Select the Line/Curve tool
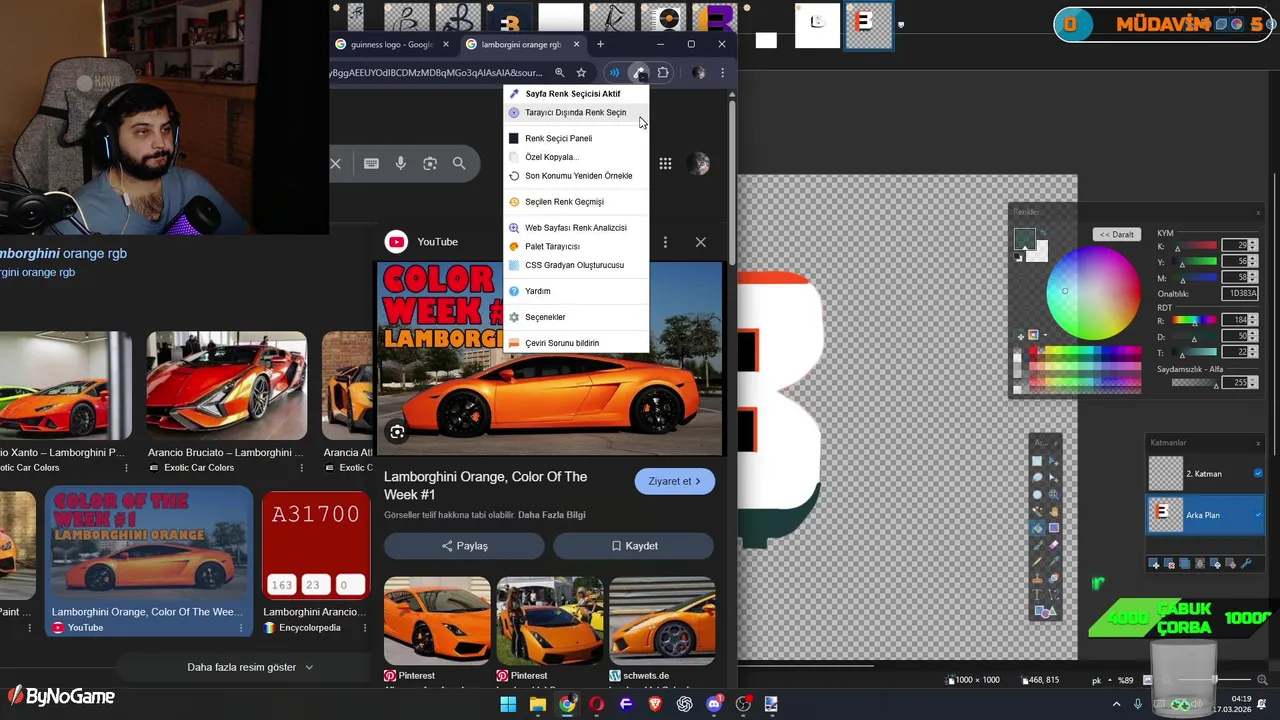Image resolution: width=1280 pixels, height=720 pixels. 1054,594
